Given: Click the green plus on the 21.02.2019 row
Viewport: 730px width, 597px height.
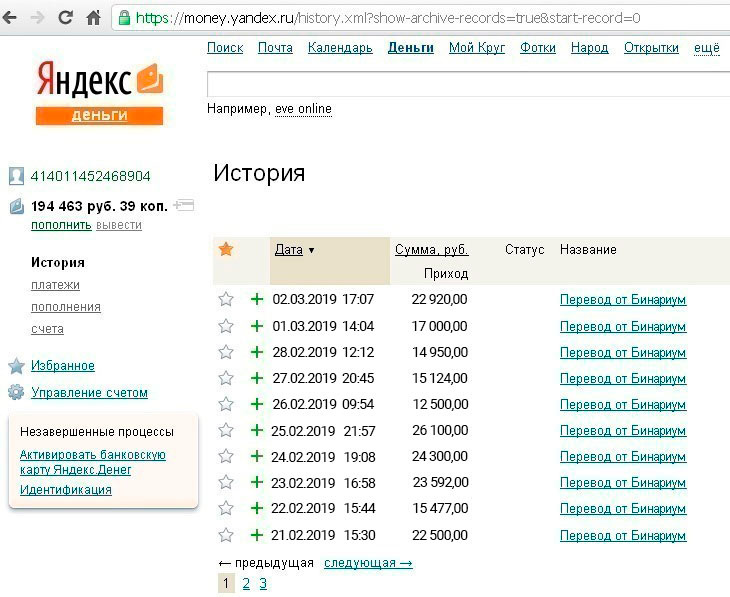Looking at the screenshot, I should tap(257, 535).
